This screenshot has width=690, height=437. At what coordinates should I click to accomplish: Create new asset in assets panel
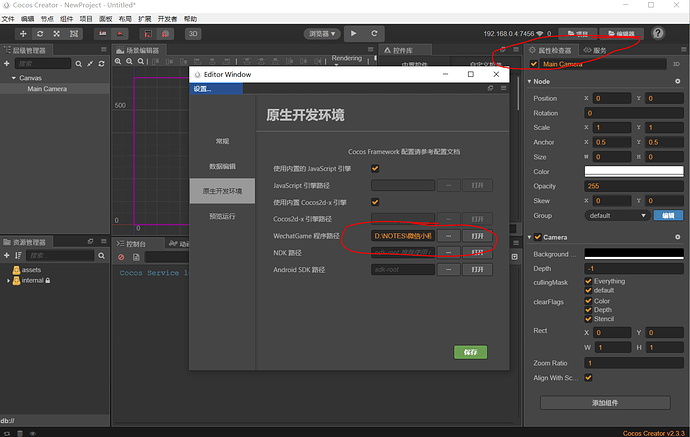point(7,256)
